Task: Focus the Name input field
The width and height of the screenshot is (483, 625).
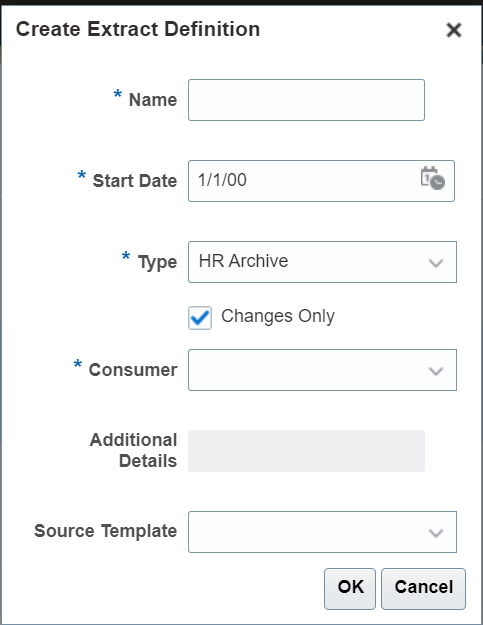Action: click(306, 100)
